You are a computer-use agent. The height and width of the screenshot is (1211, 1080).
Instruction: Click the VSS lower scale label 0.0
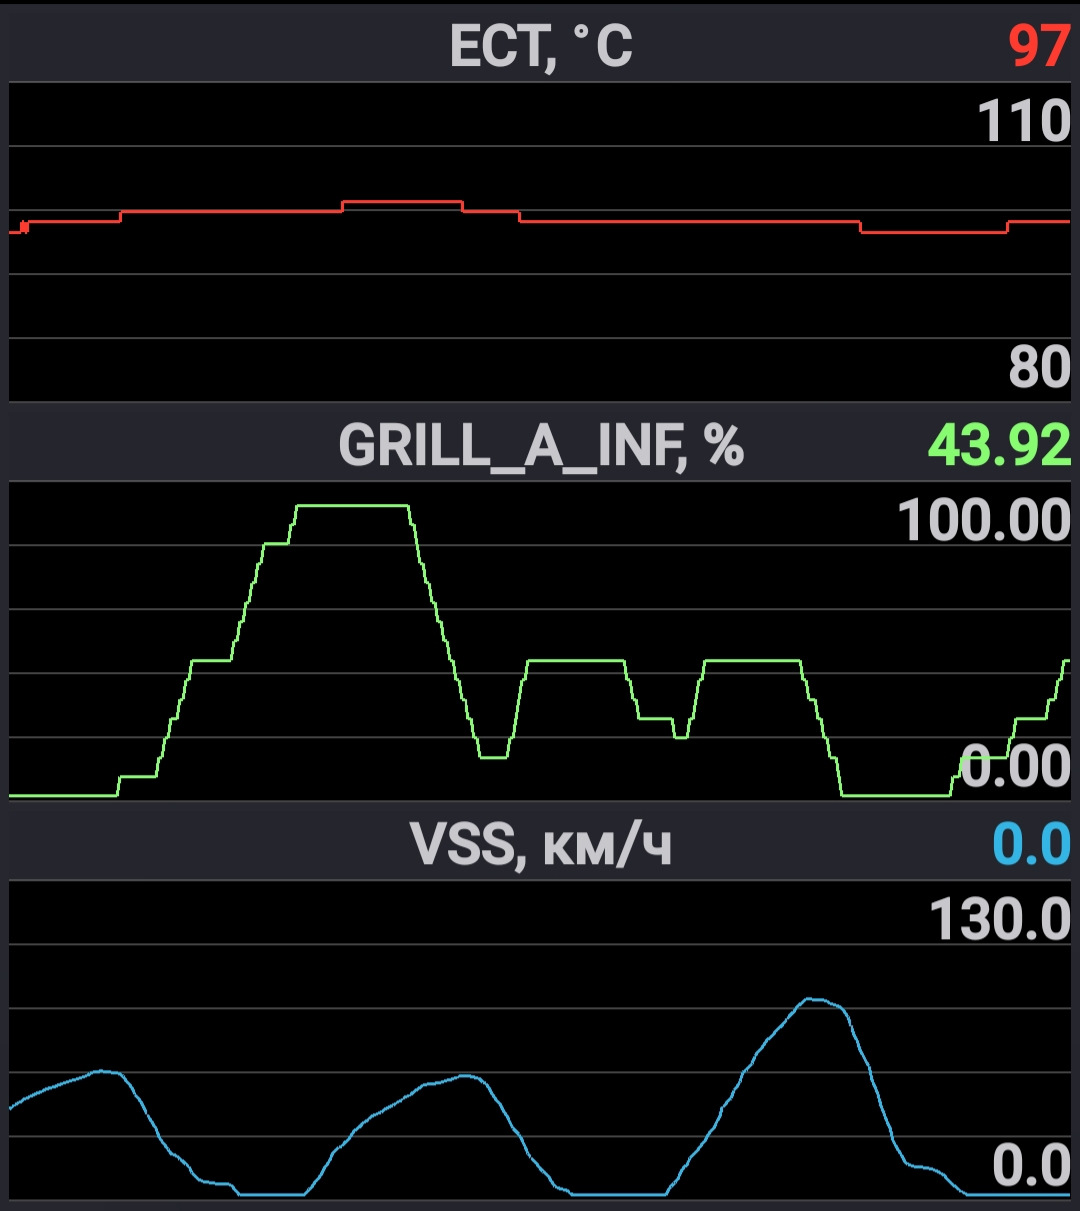pos(1031,1166)
